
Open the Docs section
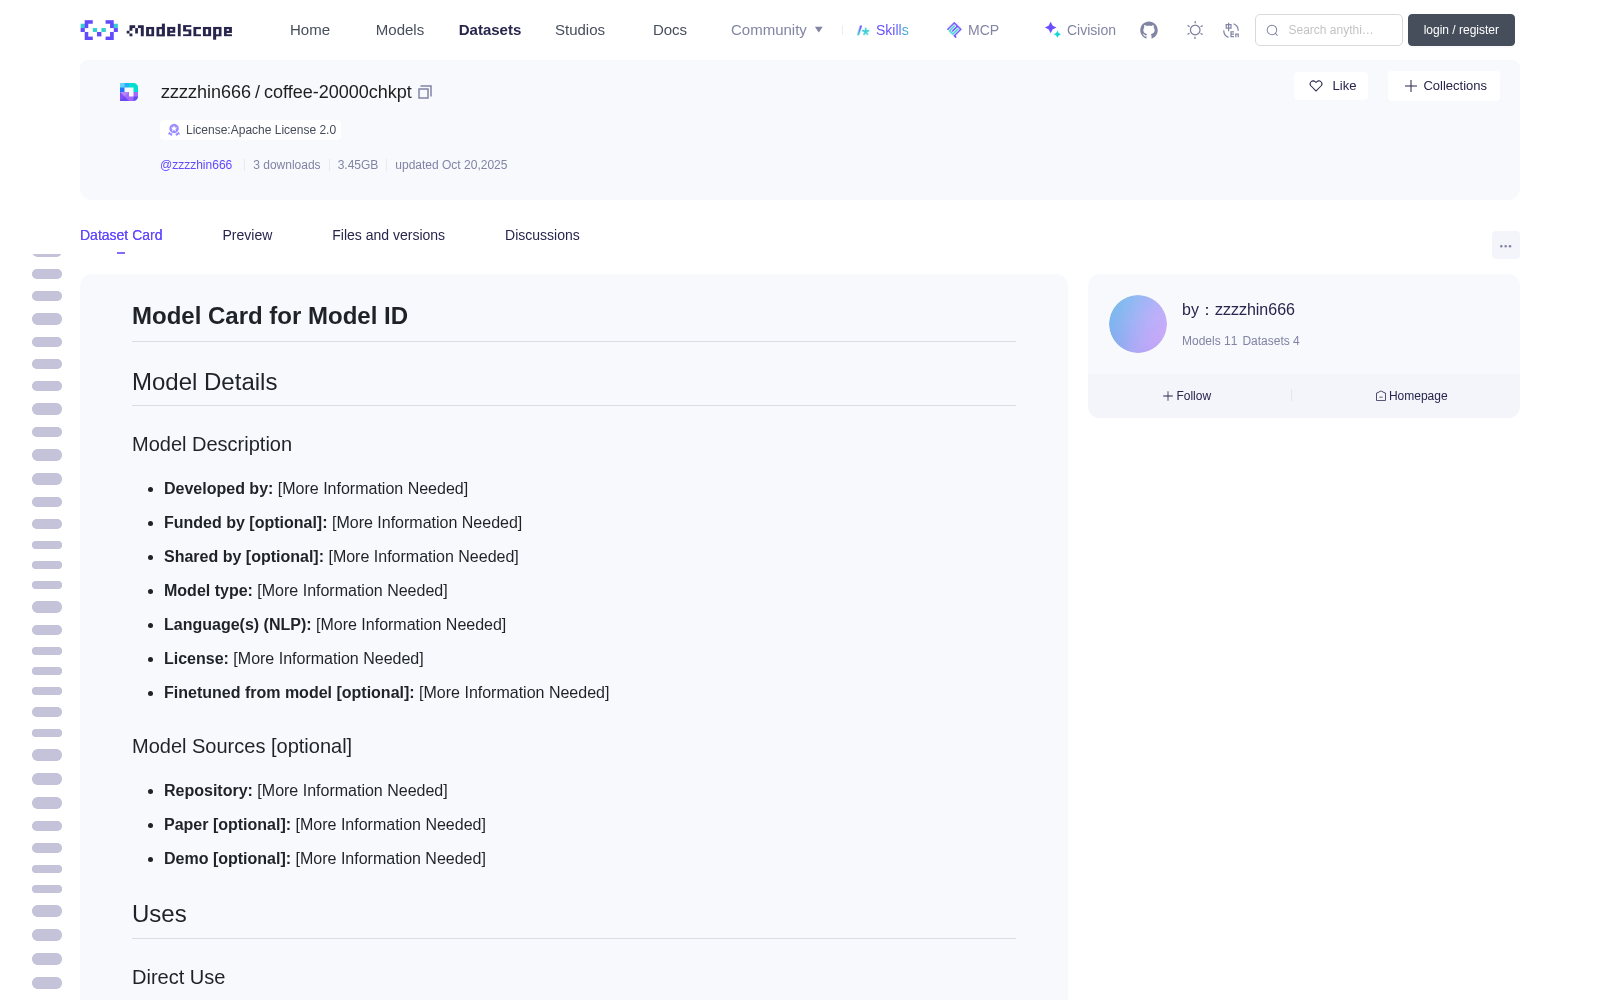pos(670,30)
